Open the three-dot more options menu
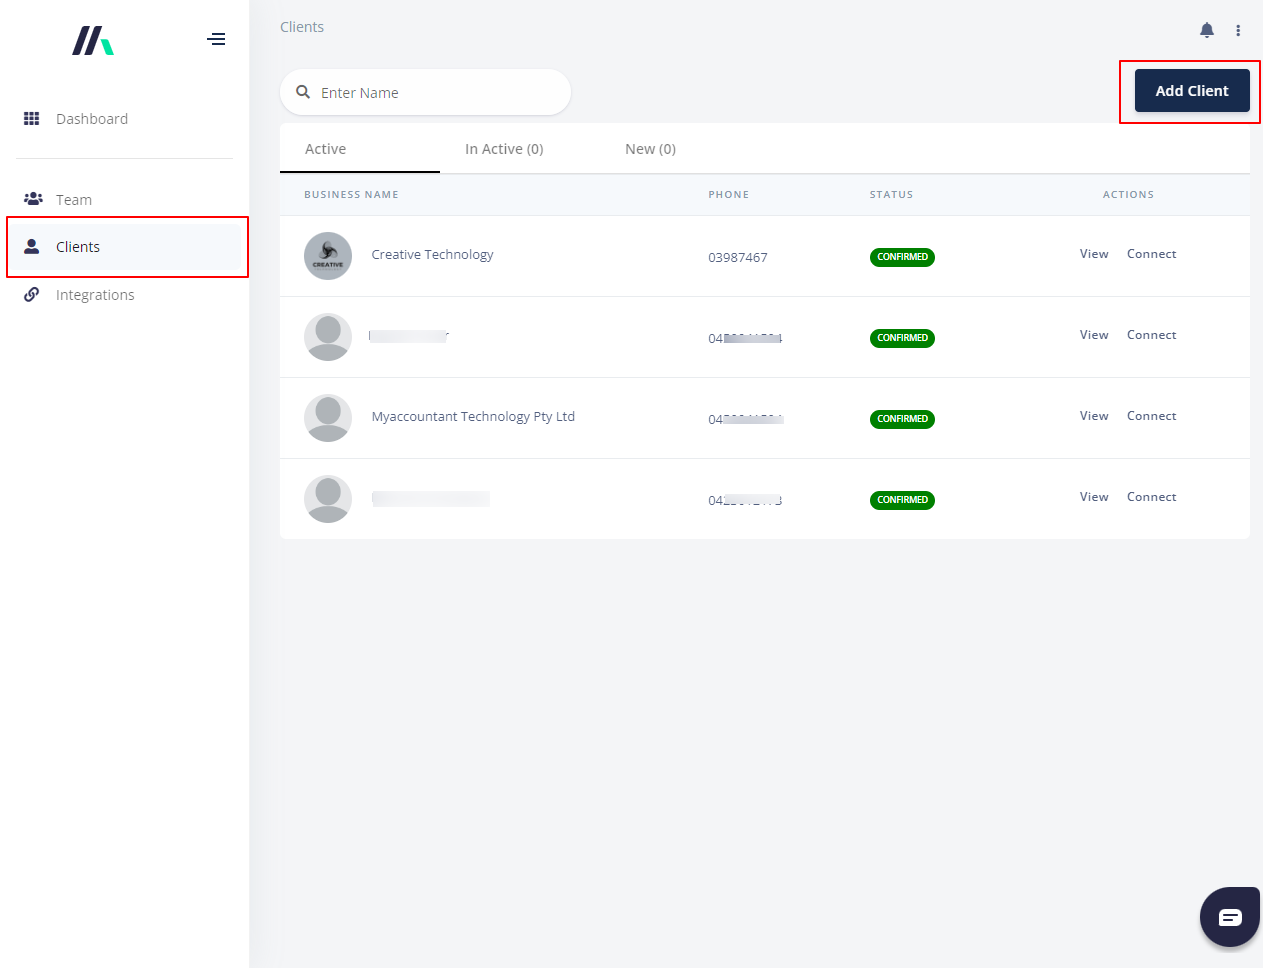This screenshot has width=1263, height=968. point(1238,30)
